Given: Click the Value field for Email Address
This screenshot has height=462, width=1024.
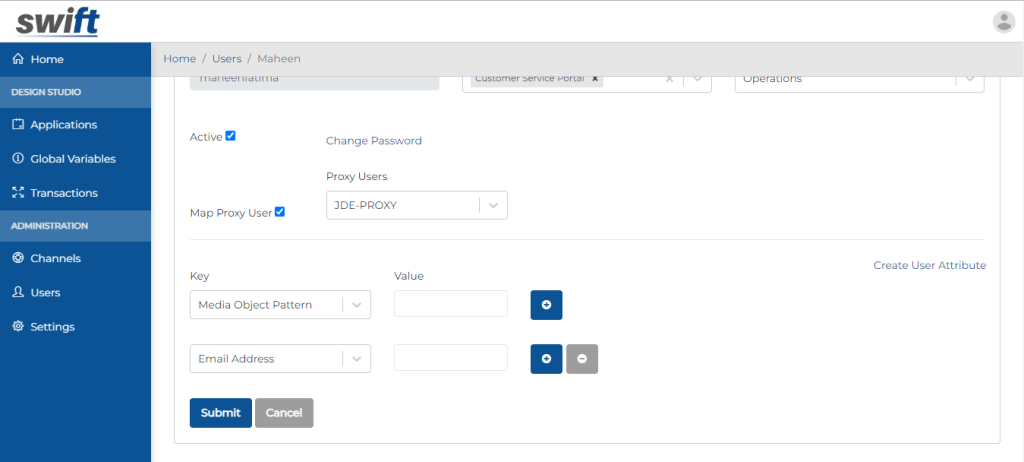Looking at the screenshot, I should tap(450, 359).
